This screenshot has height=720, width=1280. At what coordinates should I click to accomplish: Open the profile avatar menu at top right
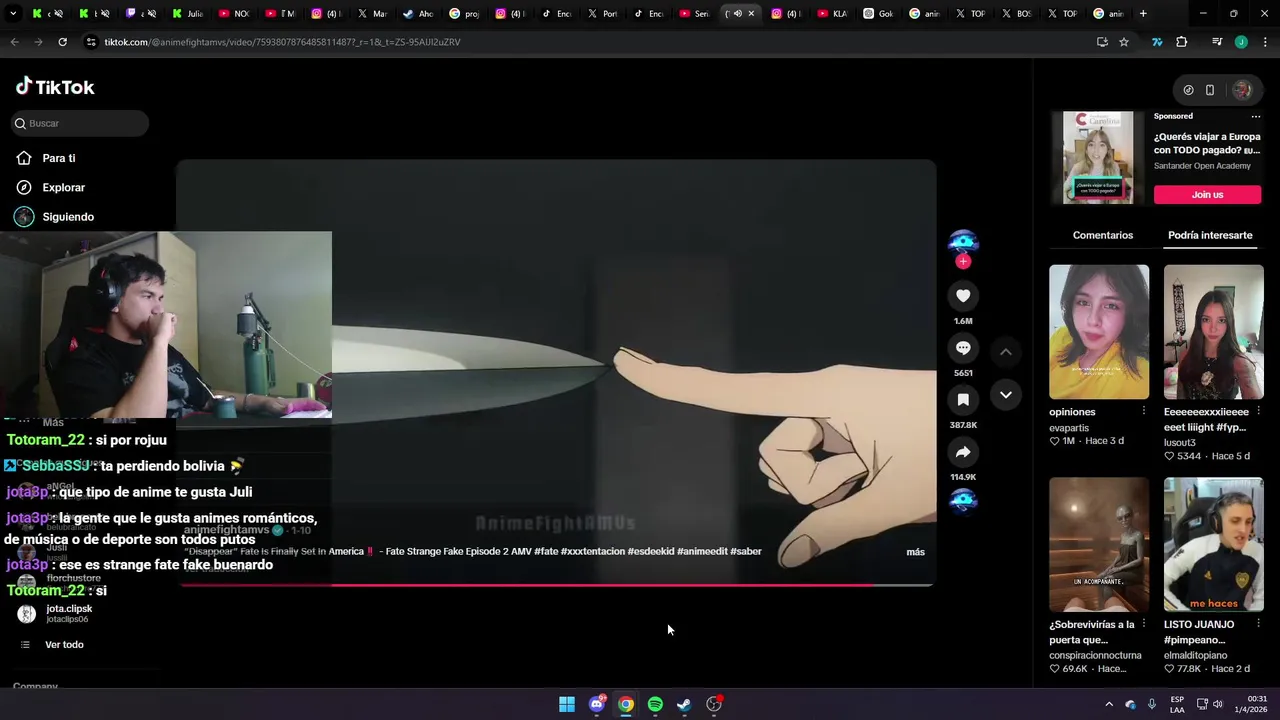[x=1242, y=90]
